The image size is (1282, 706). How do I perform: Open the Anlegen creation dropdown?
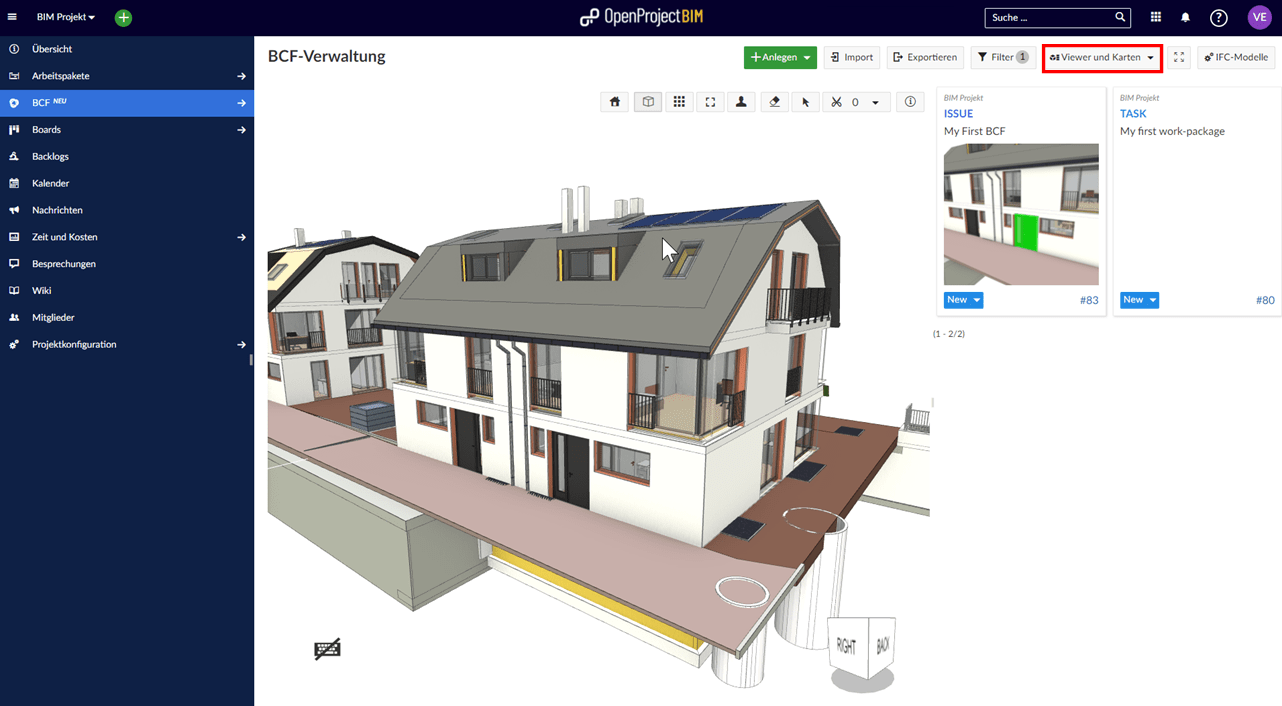[x=780, y=57]
